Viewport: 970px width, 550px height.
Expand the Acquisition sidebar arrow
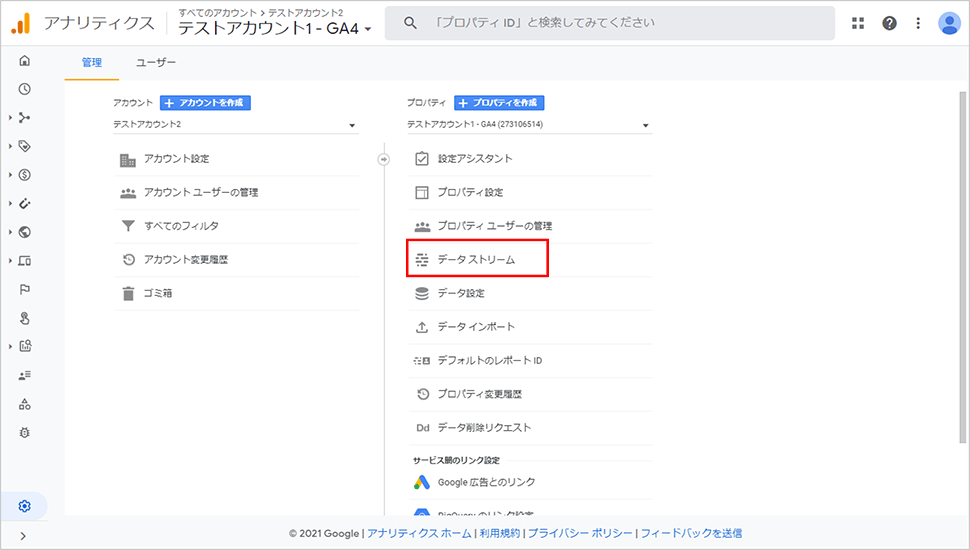(11, 118)
